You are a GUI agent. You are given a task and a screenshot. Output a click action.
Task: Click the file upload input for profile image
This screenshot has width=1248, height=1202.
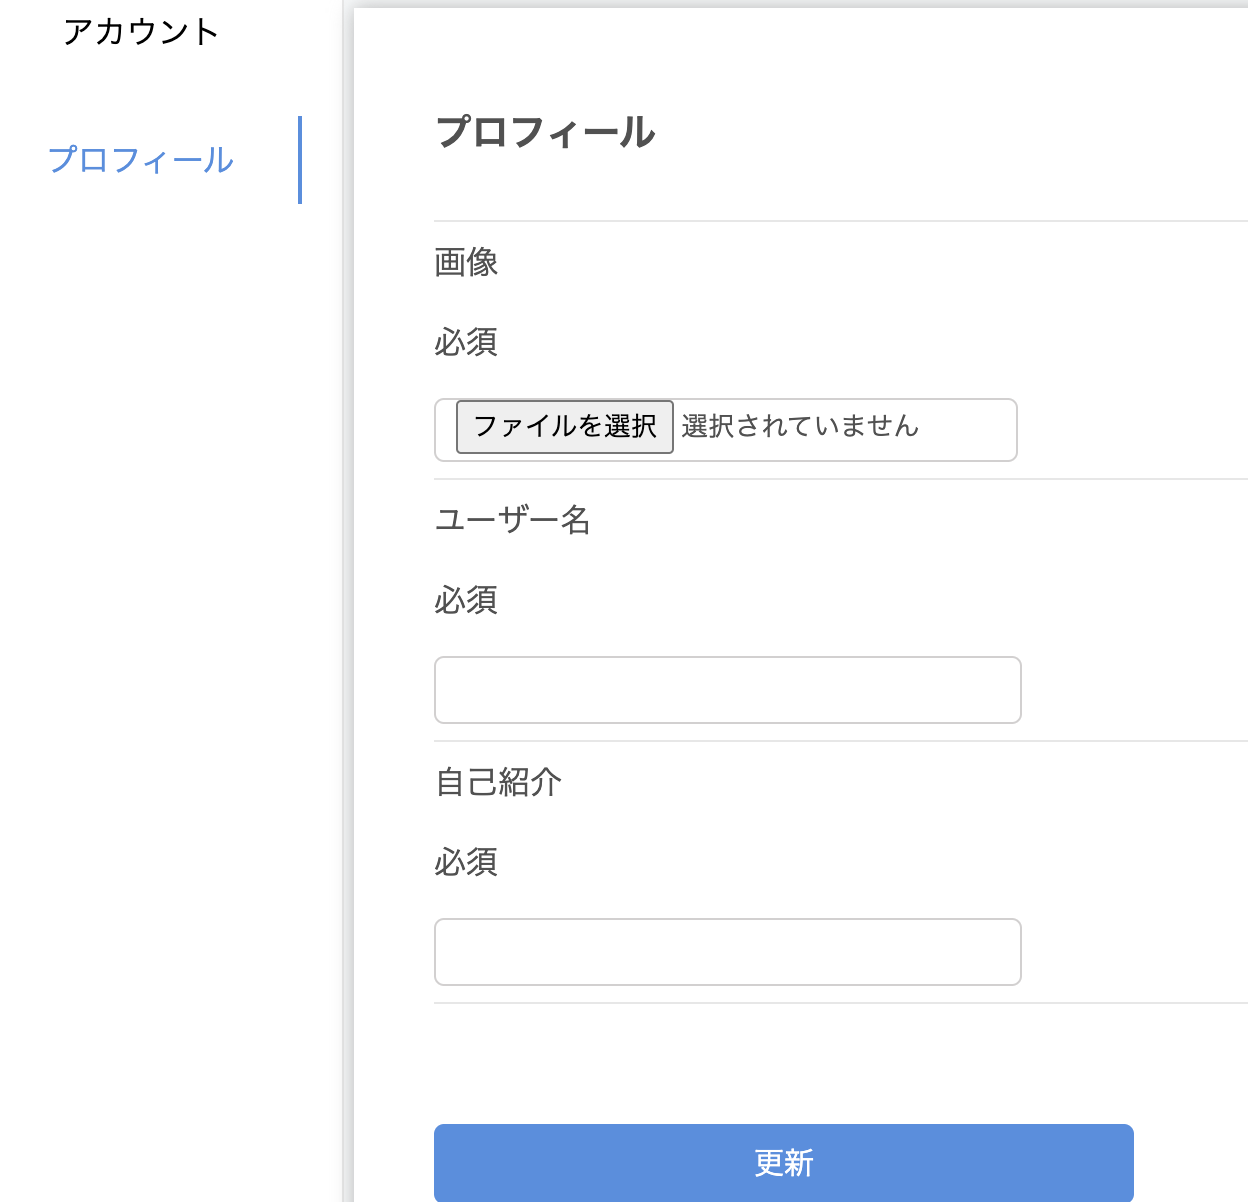(564, 427)
